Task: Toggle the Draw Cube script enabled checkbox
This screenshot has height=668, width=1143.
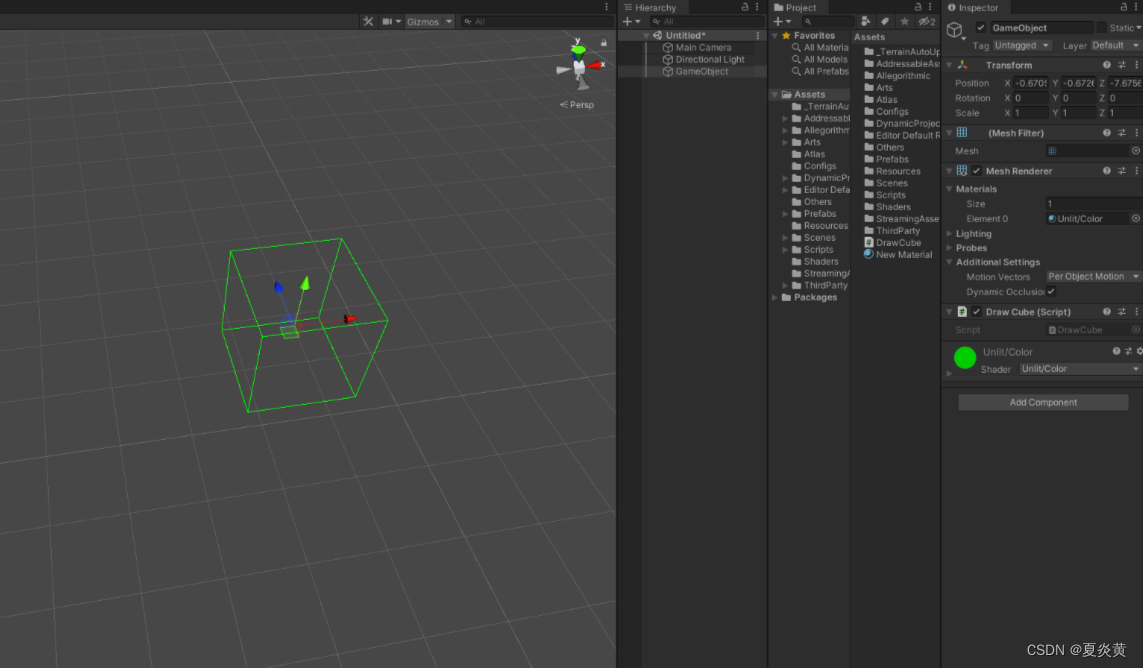Action: 977,312
